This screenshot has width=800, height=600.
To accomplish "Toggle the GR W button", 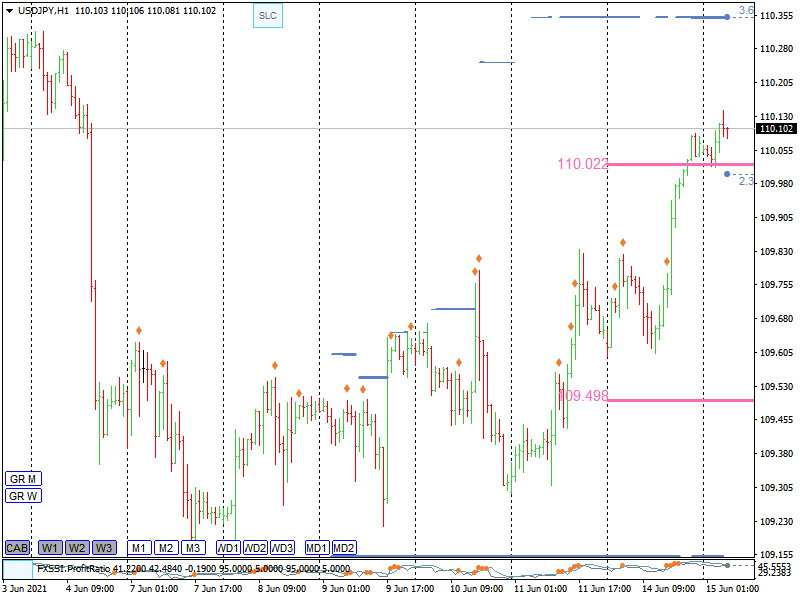I will tap(23, 496).
